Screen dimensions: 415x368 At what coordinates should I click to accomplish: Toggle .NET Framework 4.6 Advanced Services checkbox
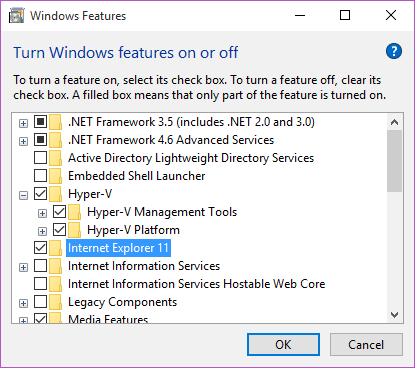40,140
